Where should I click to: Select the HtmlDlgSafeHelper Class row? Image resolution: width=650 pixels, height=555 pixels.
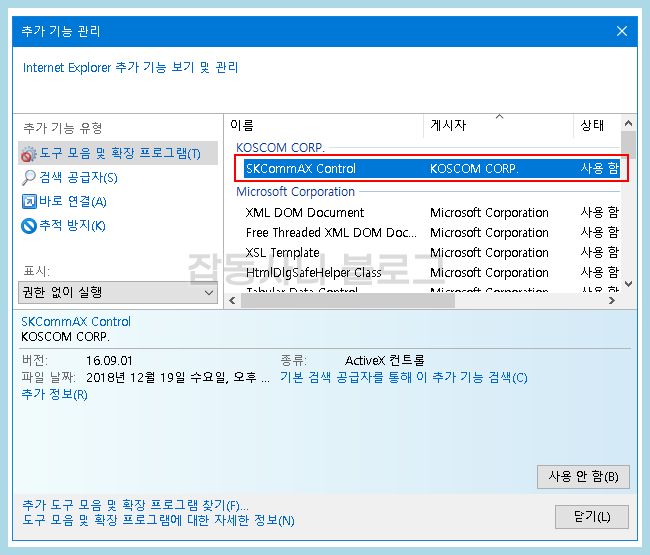point(432,272)
